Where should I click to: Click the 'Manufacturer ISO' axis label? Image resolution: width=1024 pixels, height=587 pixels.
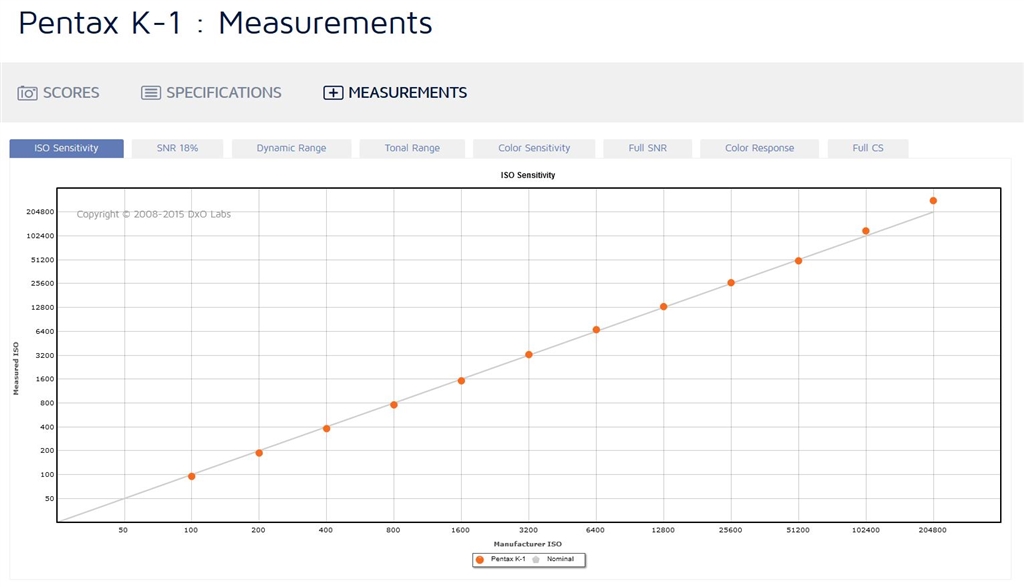[x=528, y=544]
